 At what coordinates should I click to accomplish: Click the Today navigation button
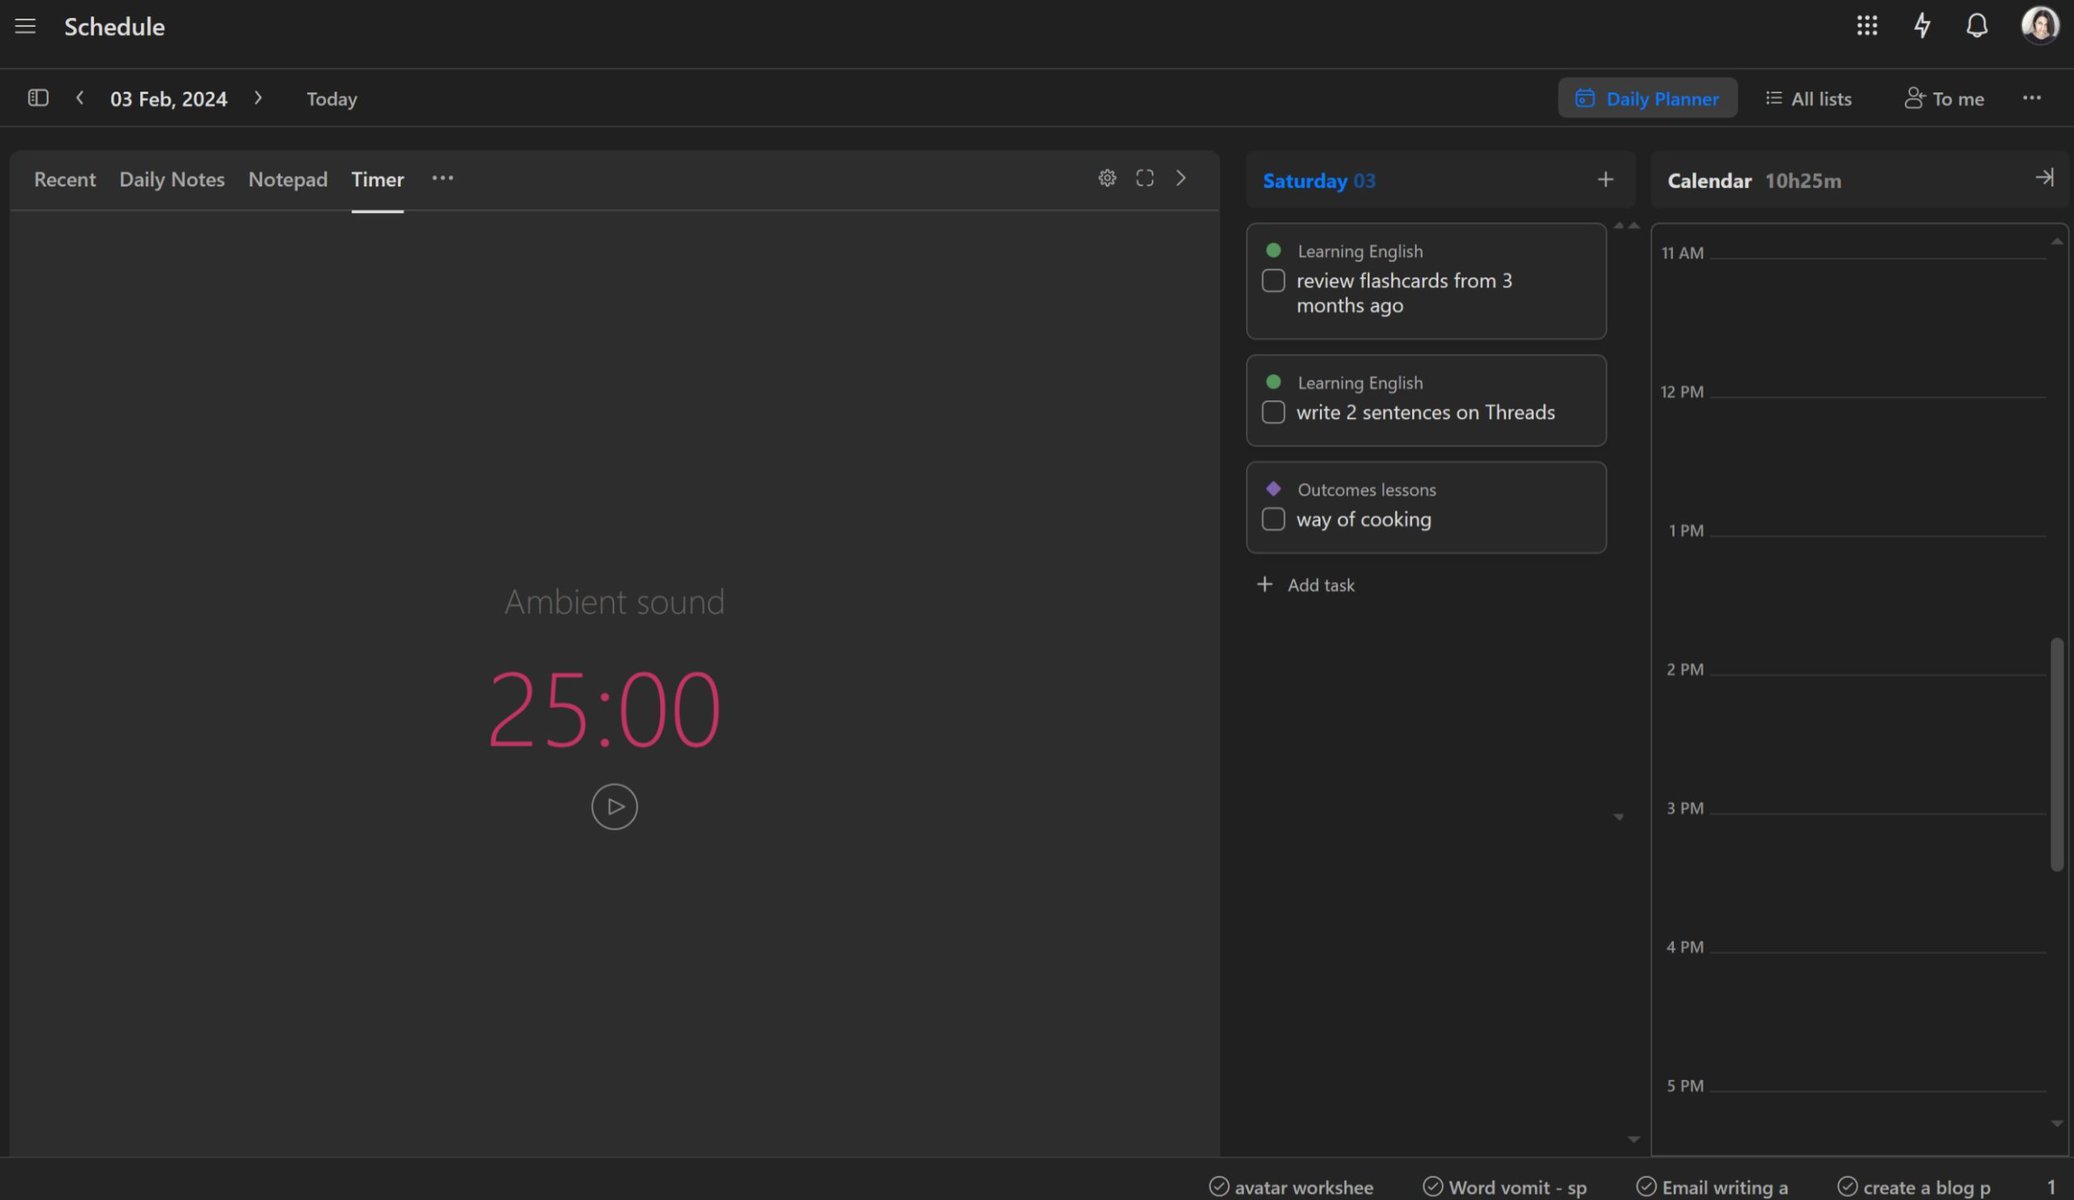point(331,97)
